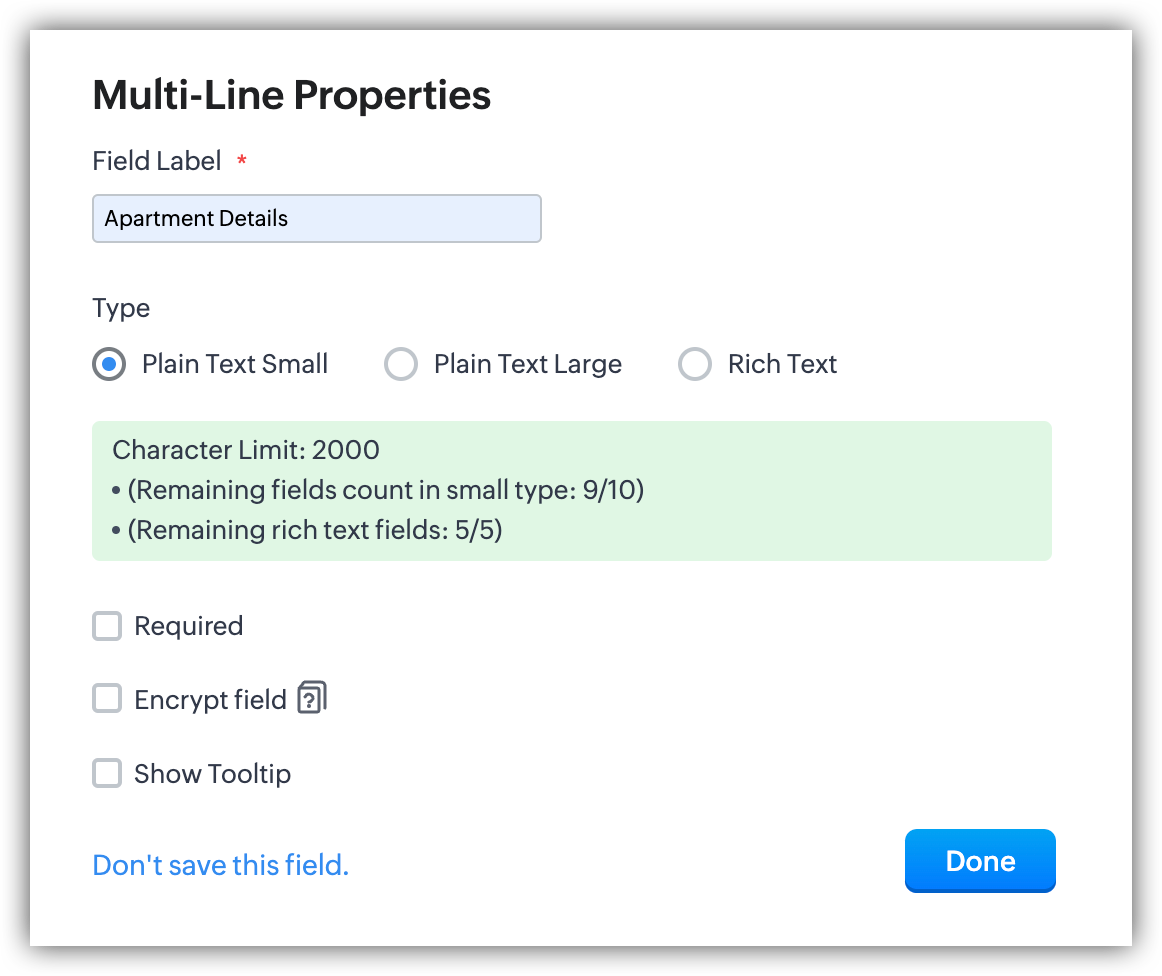Click the "Required" label text
This screenshot has width=1162, height=976.
coord(188,626)
